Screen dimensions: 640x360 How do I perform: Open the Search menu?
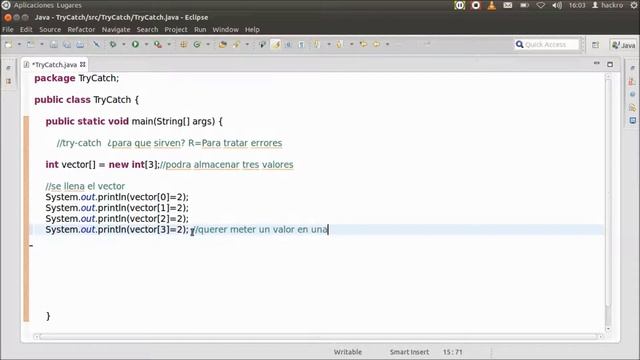pos(147,29)
